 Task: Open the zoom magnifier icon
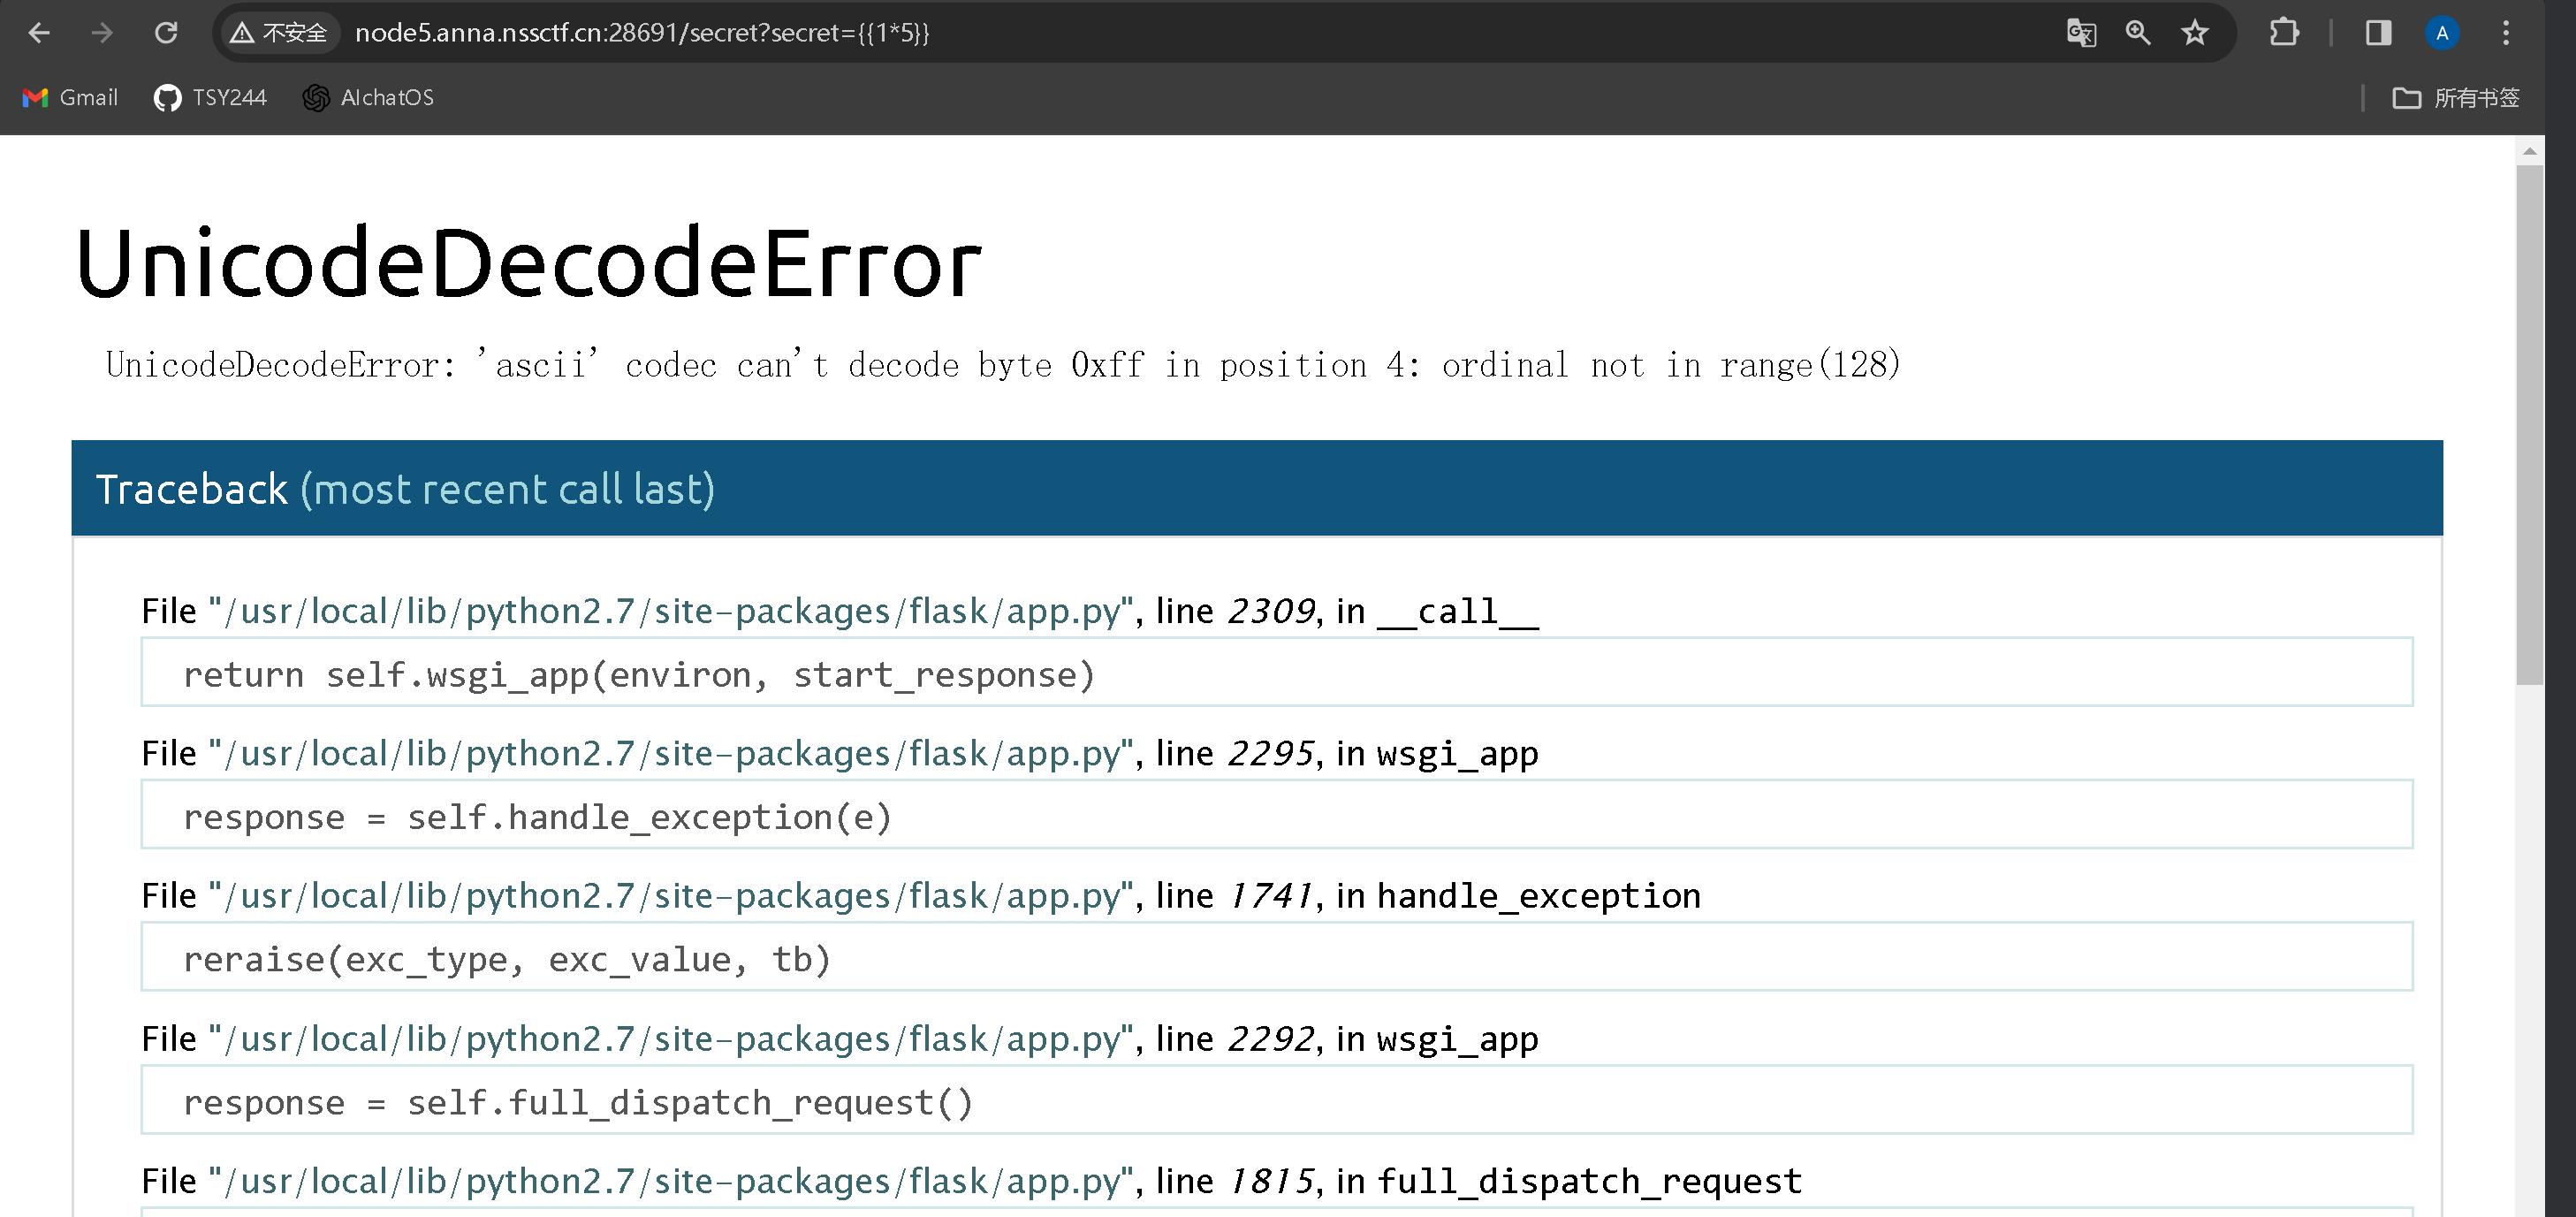pos(2138,33)
